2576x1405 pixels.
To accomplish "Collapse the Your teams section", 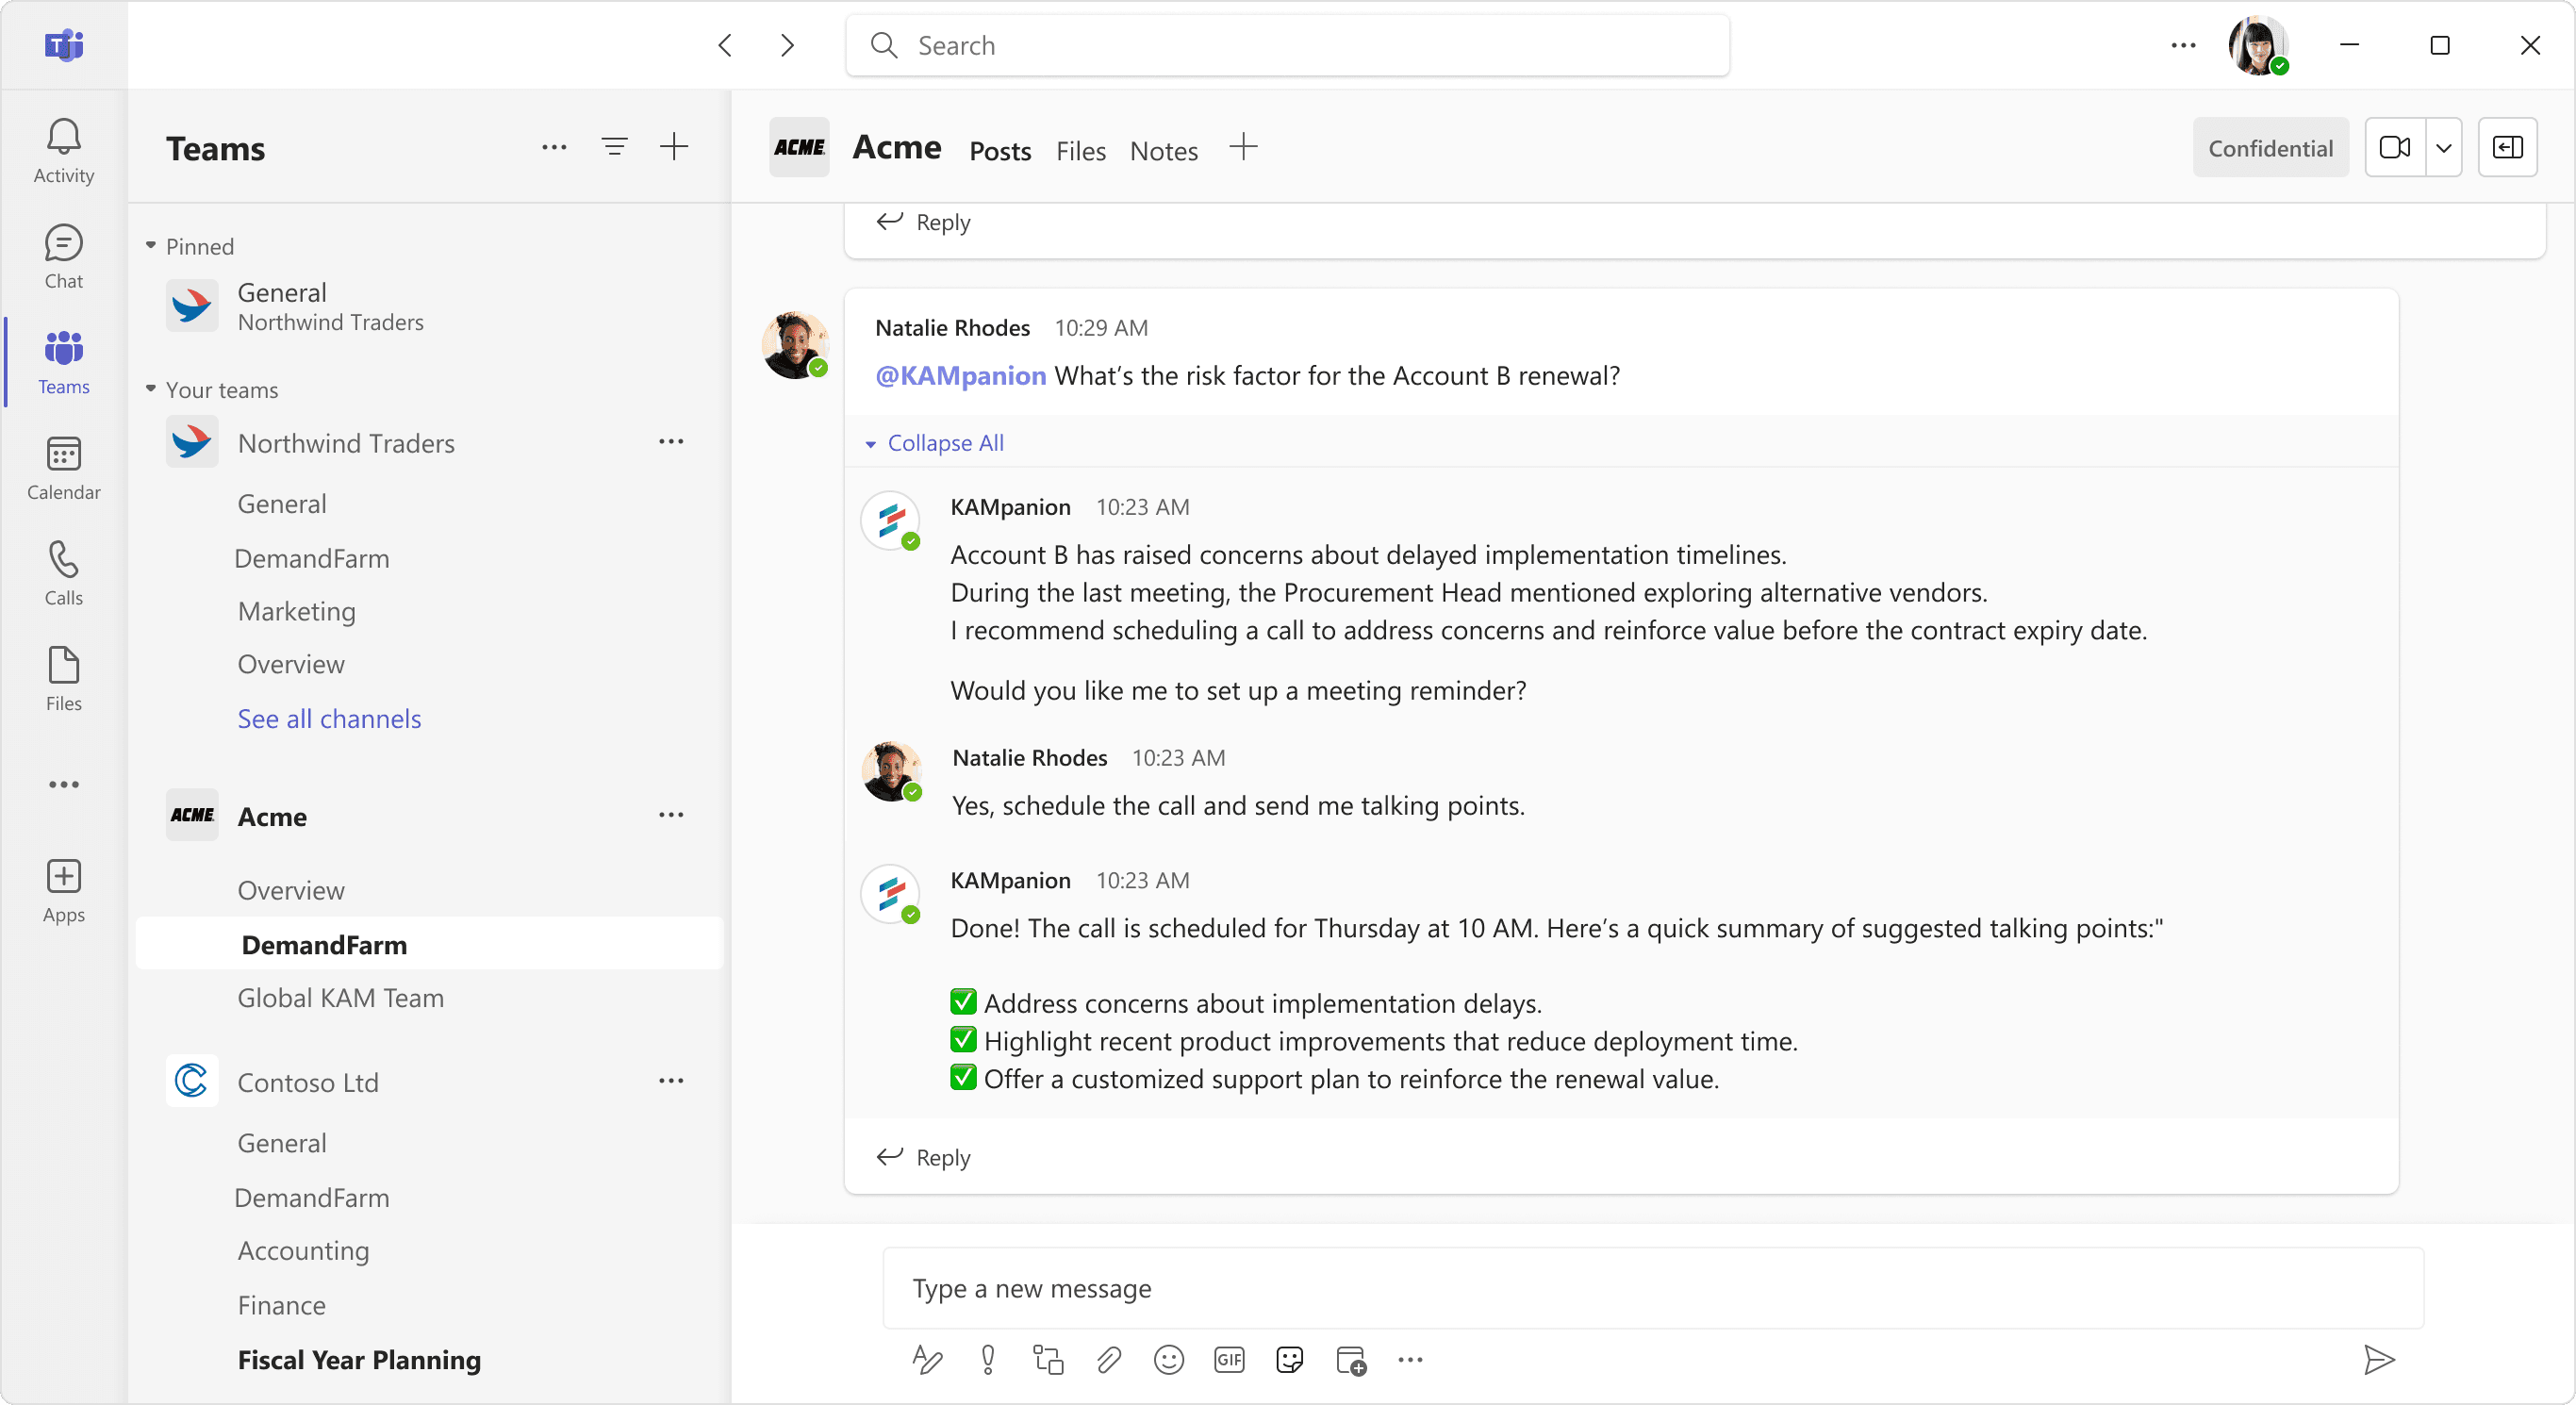I will pyautogui.click(x=151, y=389).
